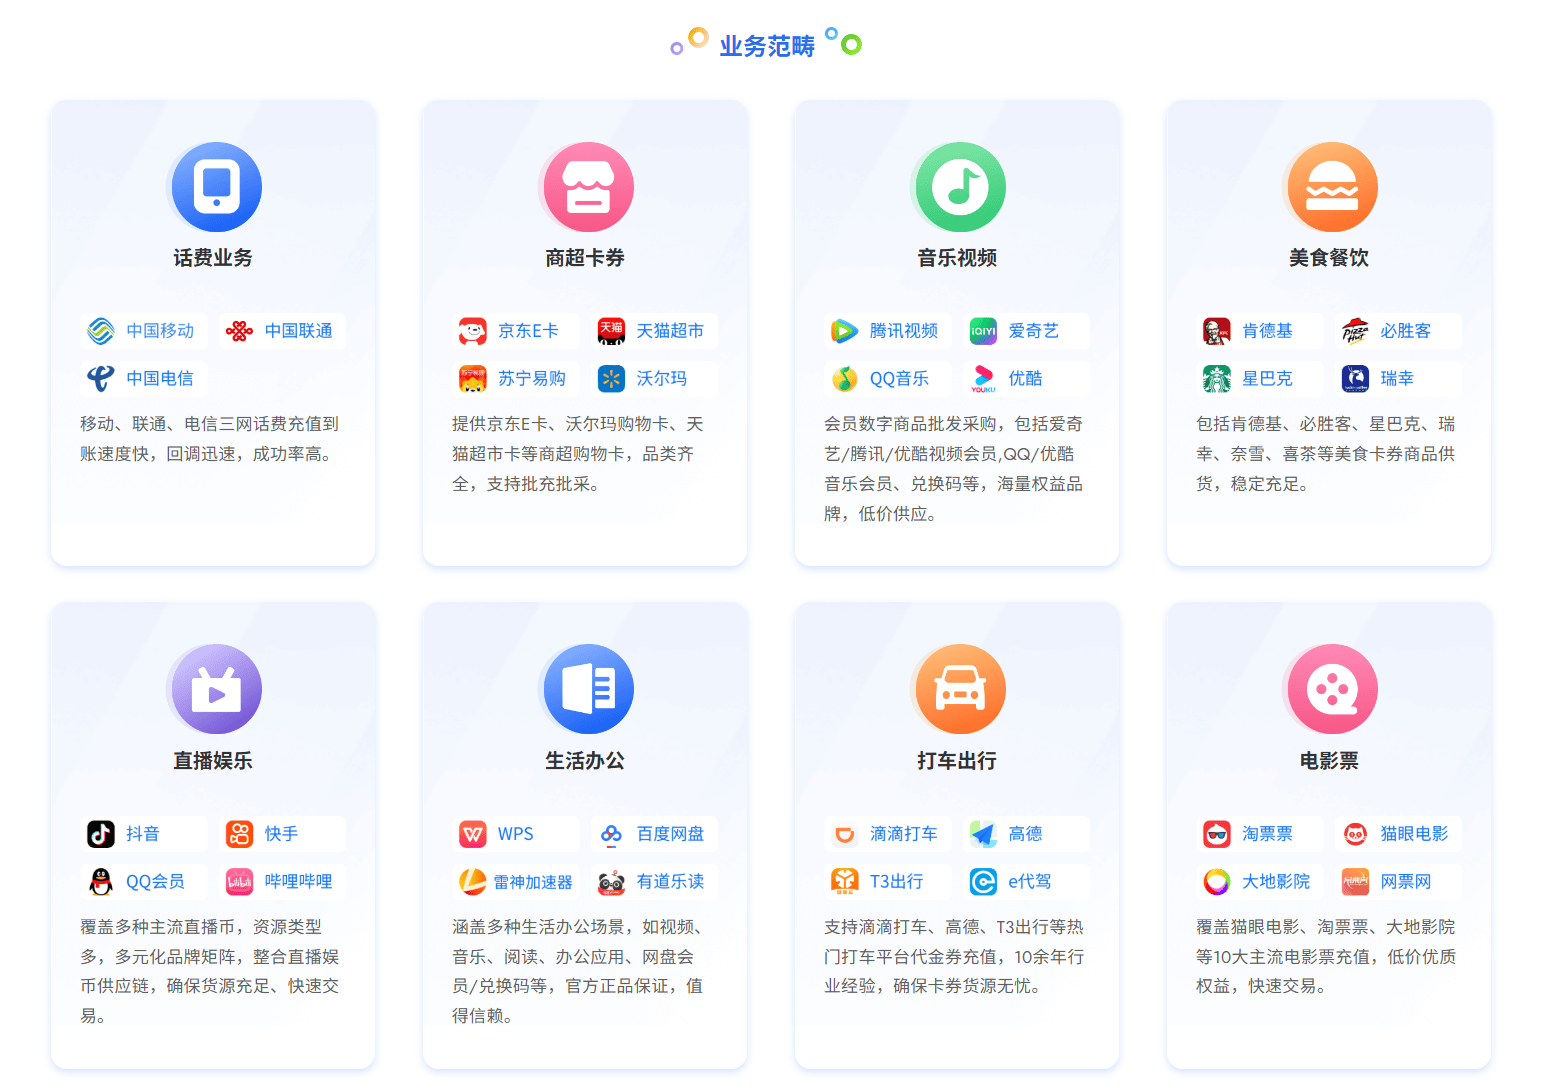Click the T3出行 logo icon
1544x1091 pixels.
(845, 882)
